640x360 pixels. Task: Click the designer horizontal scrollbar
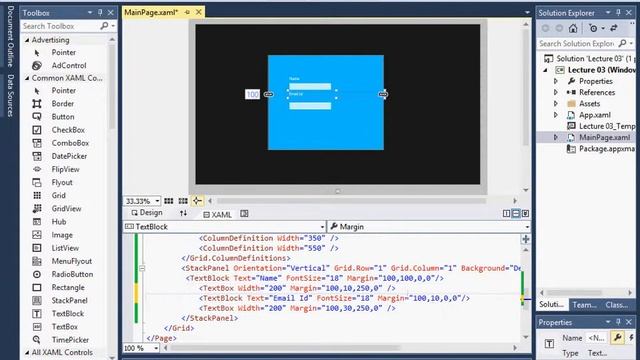tap(351, 201)
